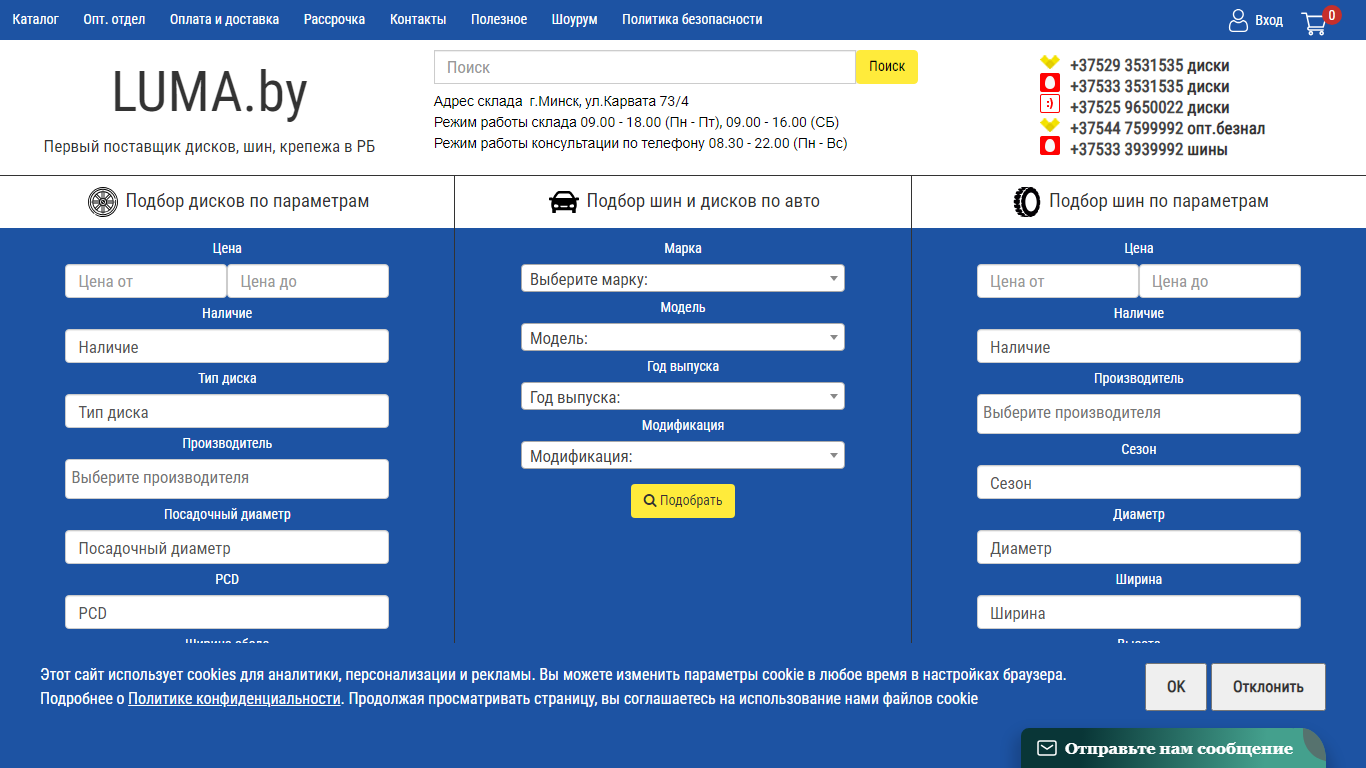This screenshot has height=768, width=1366.
Task: Click phone number +37544 7599992 опт.безнал
Action: point(1167,129)
